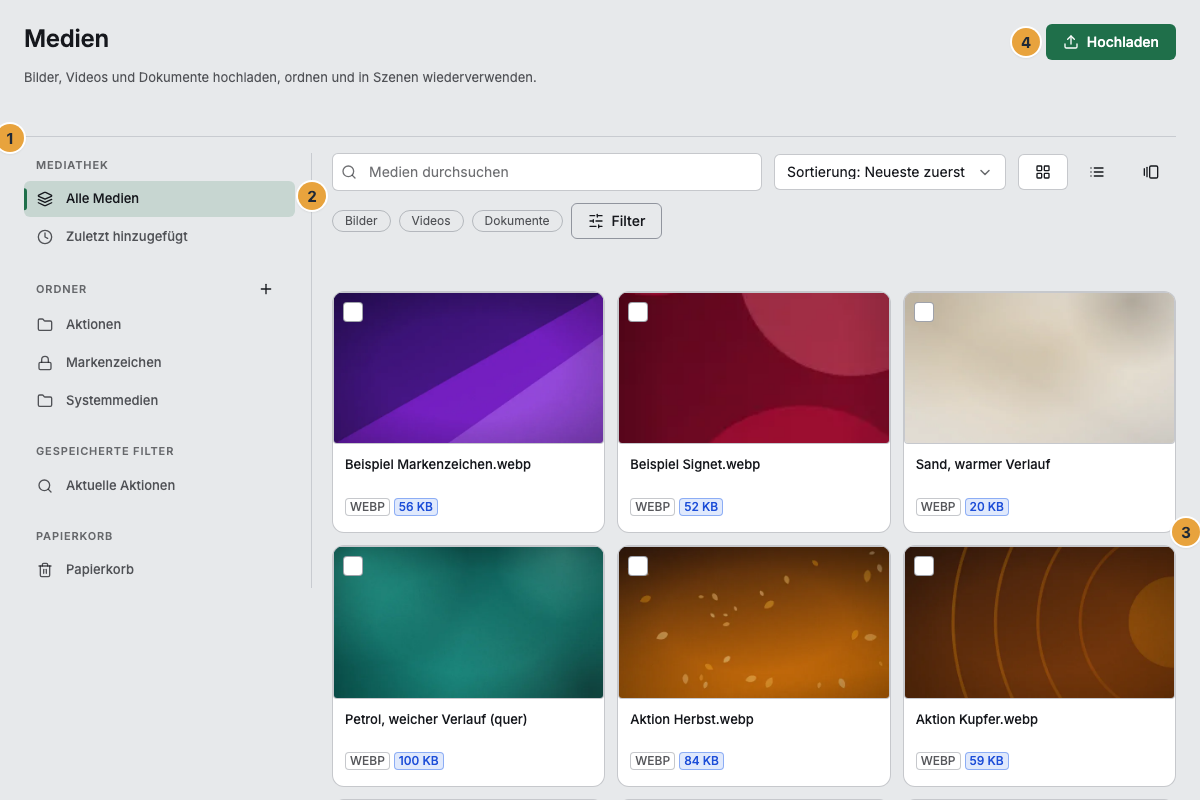Click file name Beispiel Signet.webp
Image resolution: width=1200 pixels, height=800 pixels.
coord(695,465)
